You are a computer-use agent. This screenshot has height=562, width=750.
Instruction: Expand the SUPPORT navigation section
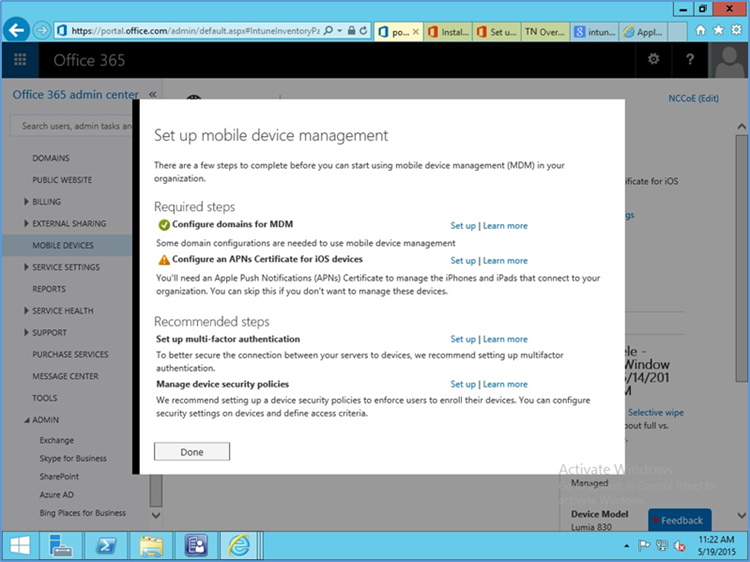pyautogui.click(x=26, y=332)
